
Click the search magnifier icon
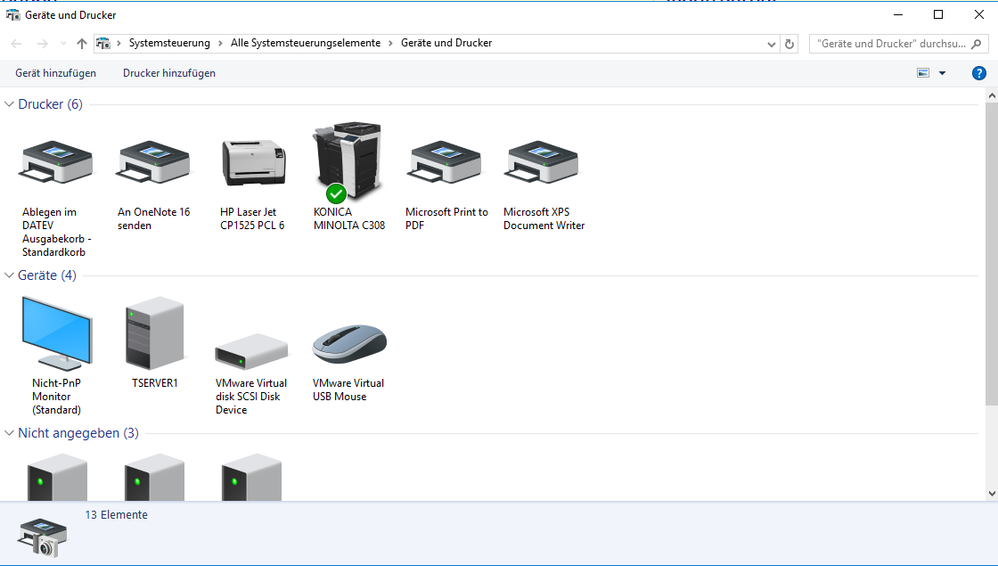coord(976,44)
